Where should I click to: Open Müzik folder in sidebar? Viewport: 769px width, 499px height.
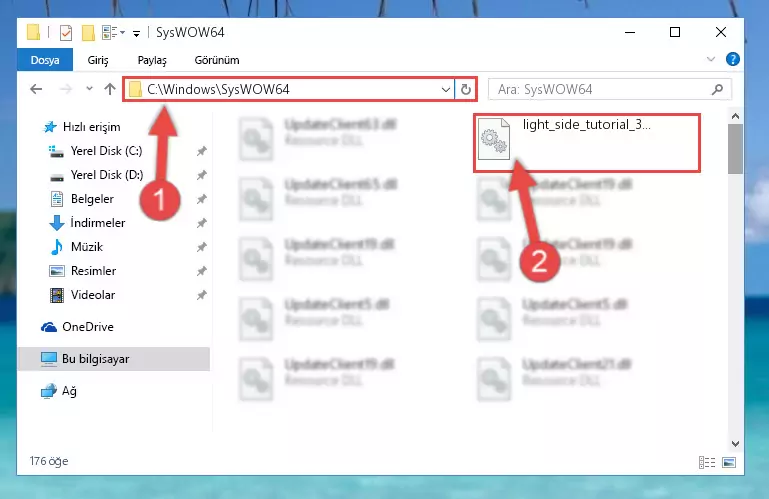[87, 247]
